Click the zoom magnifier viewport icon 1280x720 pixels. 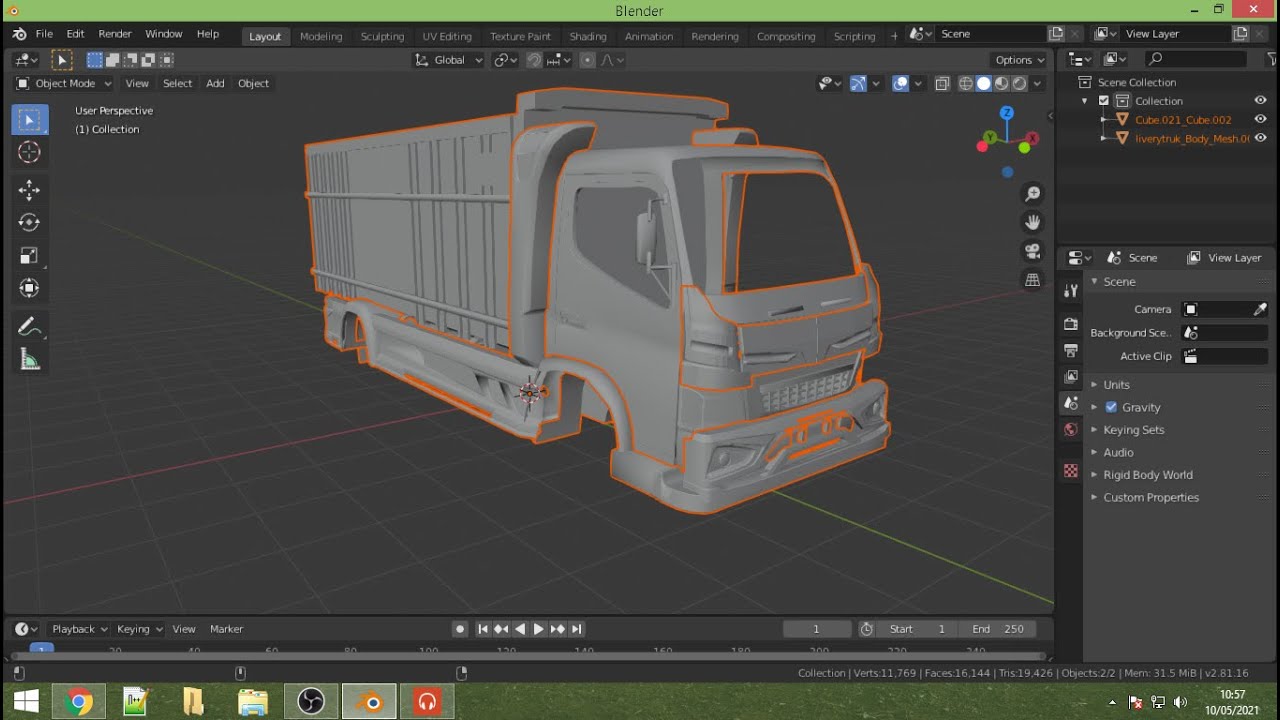coord(1033,194)
